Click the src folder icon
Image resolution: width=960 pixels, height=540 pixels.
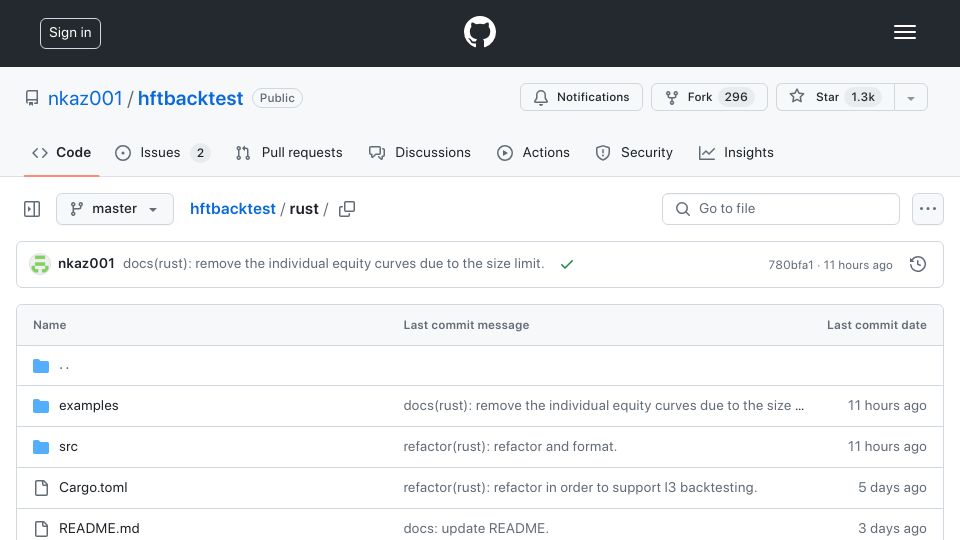point(41,447)
